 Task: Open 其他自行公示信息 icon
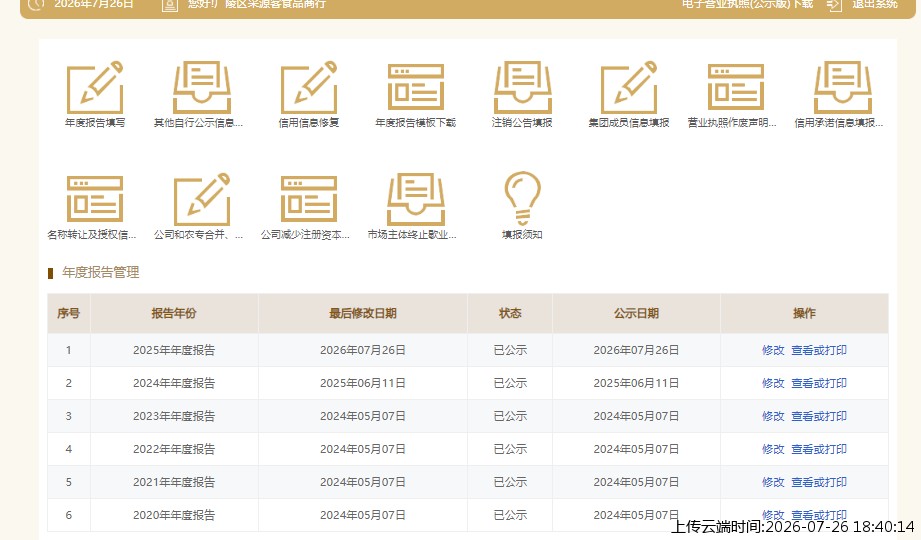click(x=201, y=87)
